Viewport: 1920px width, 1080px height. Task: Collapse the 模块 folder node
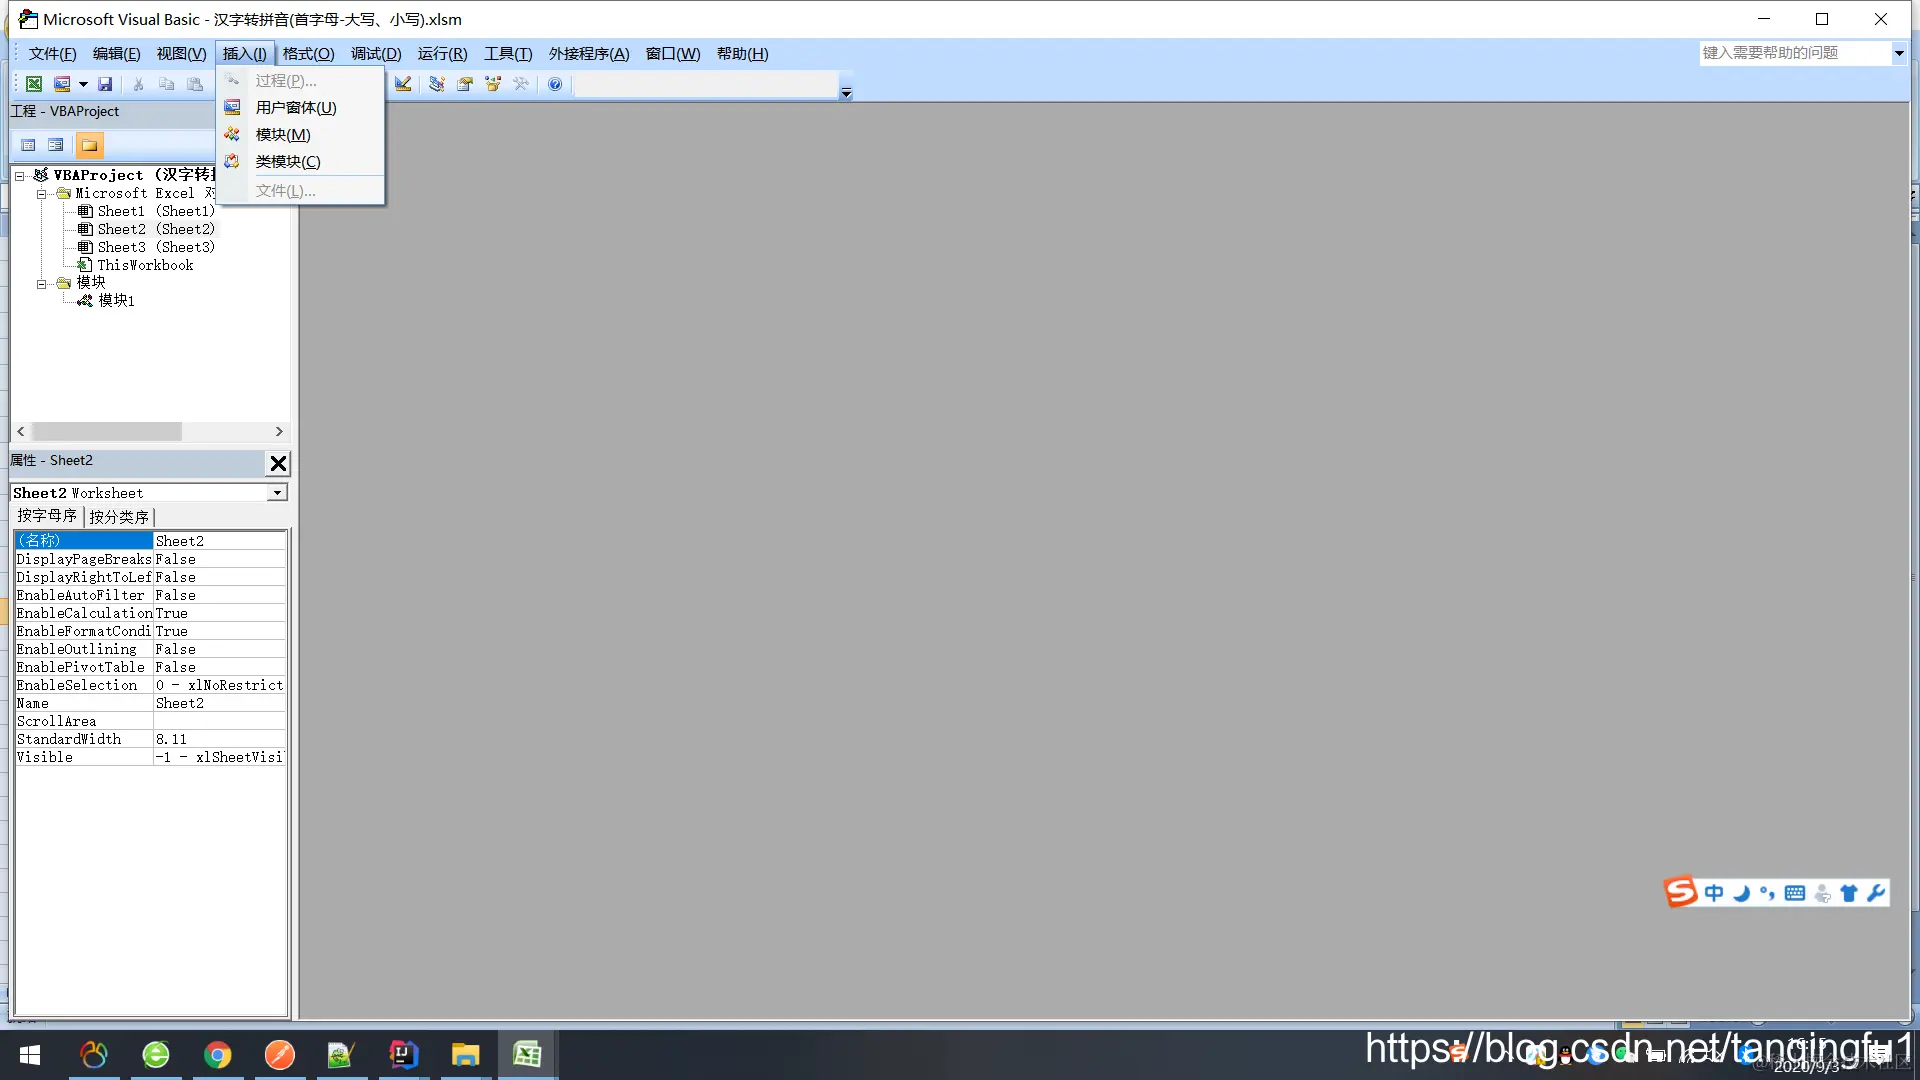pyautogui.click(x=41, y=284)
